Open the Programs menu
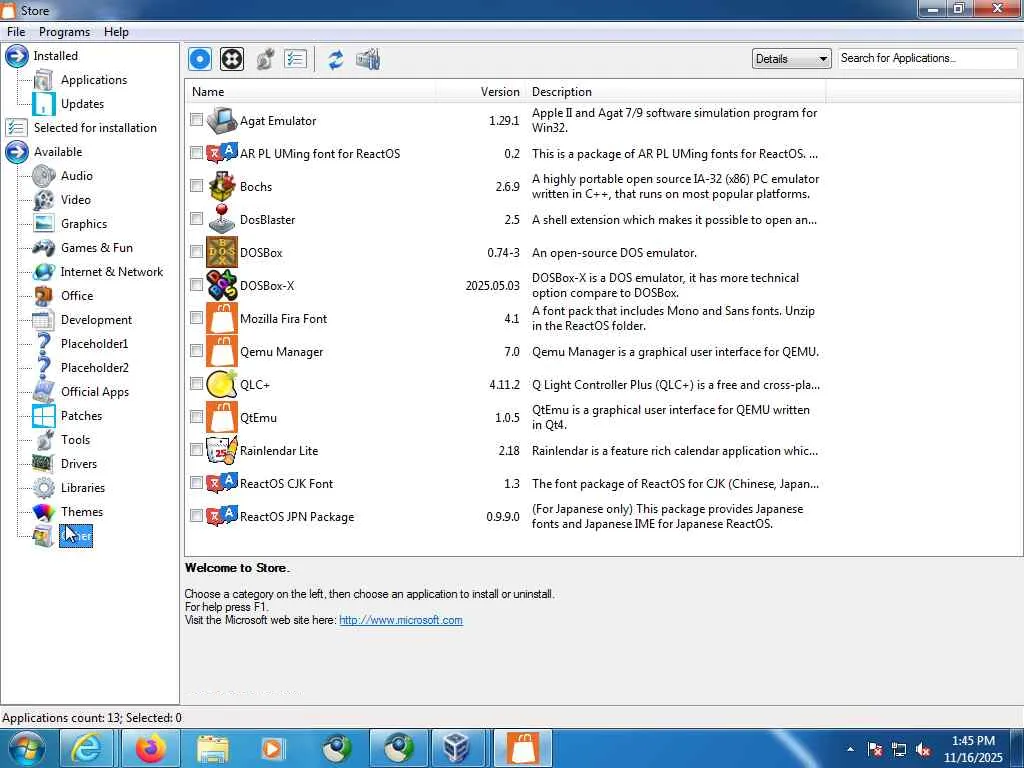The image size is (1024, 768). tap(64, 31)
